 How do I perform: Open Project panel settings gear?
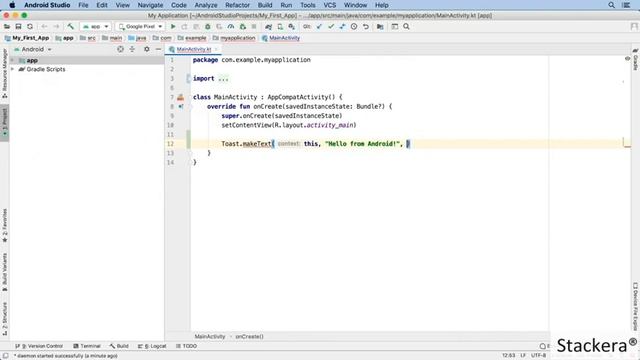147,49
